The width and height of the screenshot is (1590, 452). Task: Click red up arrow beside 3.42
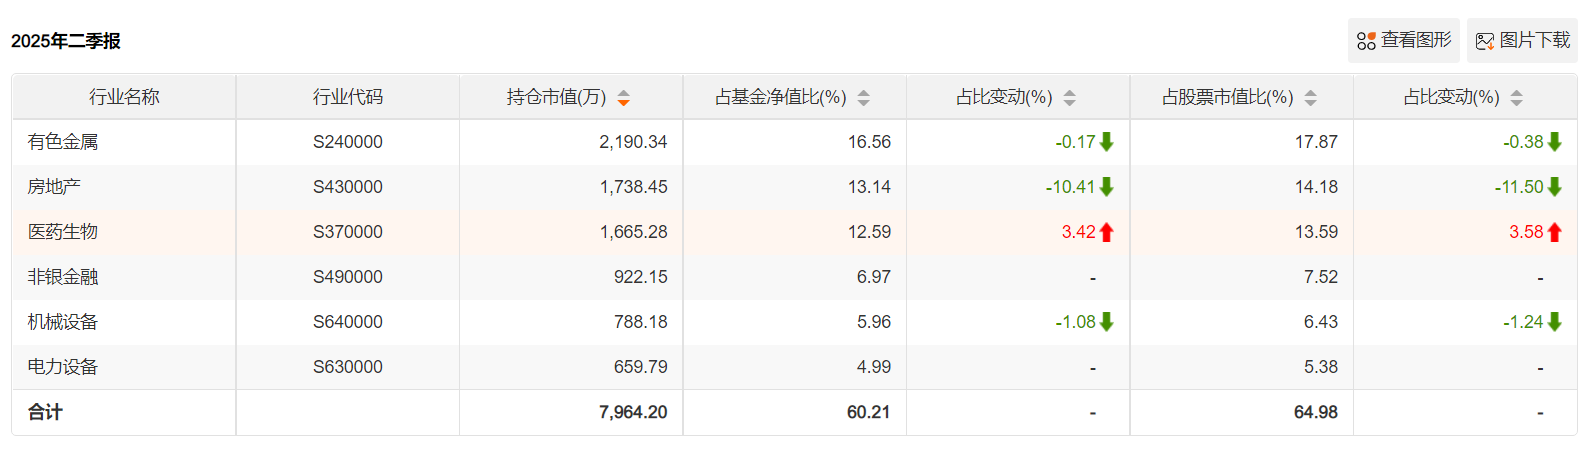[x=1107, y=232]
